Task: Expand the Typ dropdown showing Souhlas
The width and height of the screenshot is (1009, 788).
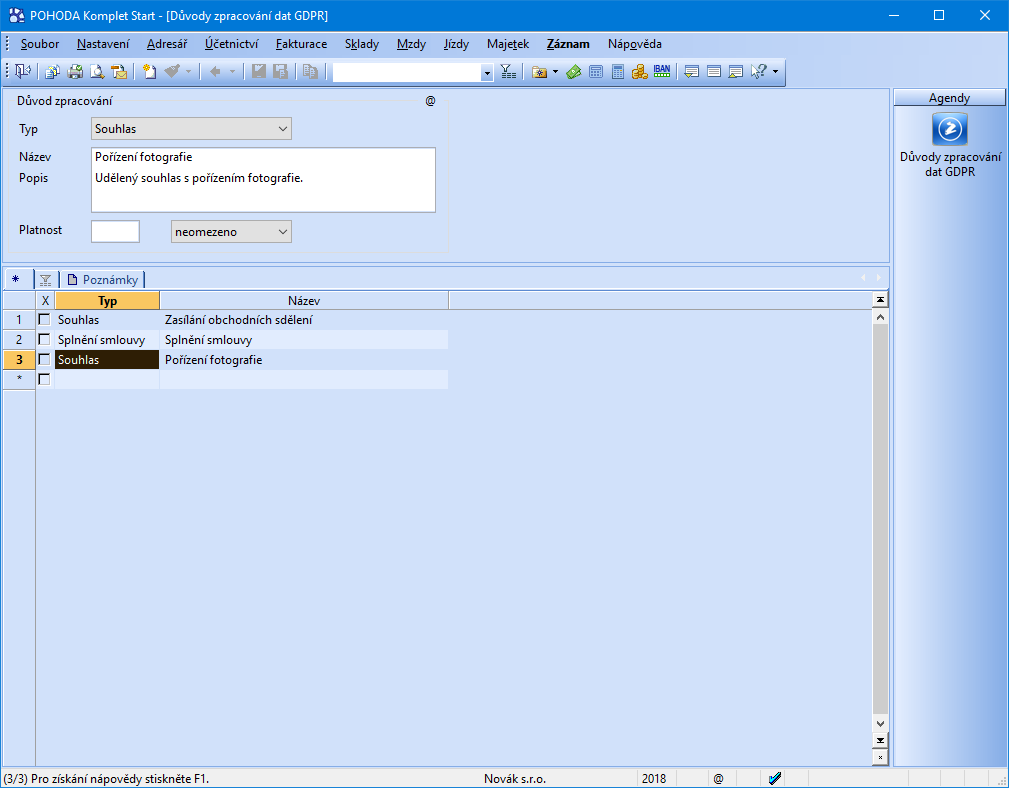Action: tap(282, 129)
